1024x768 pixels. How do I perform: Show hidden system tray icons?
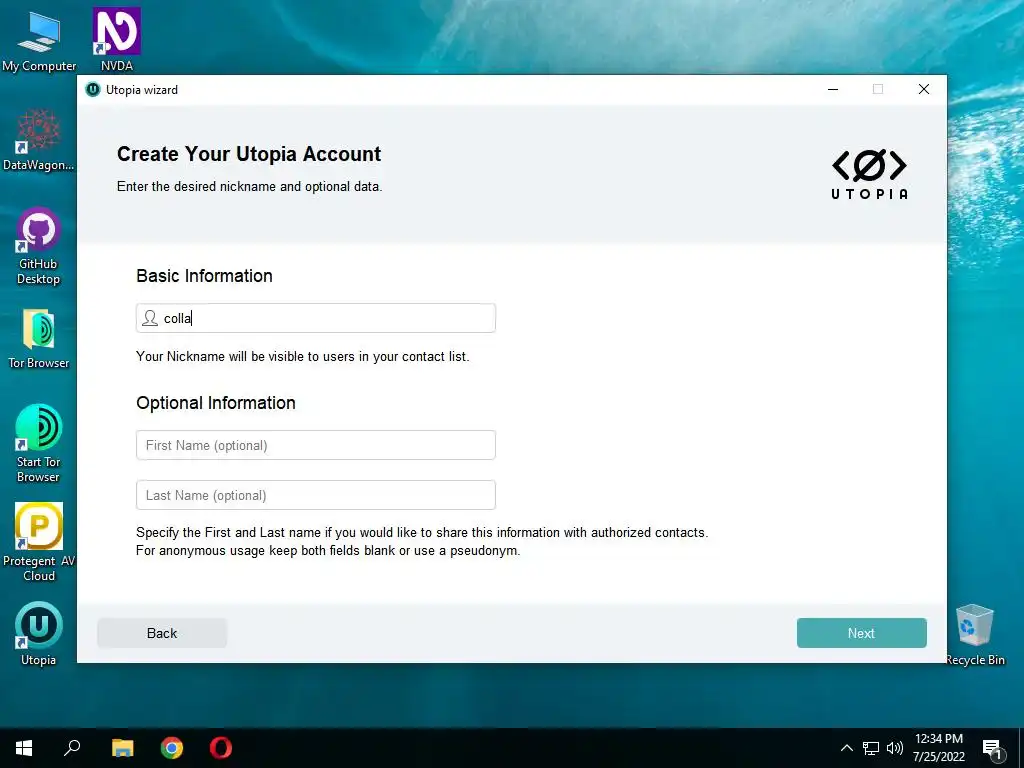tap(846, 748)
